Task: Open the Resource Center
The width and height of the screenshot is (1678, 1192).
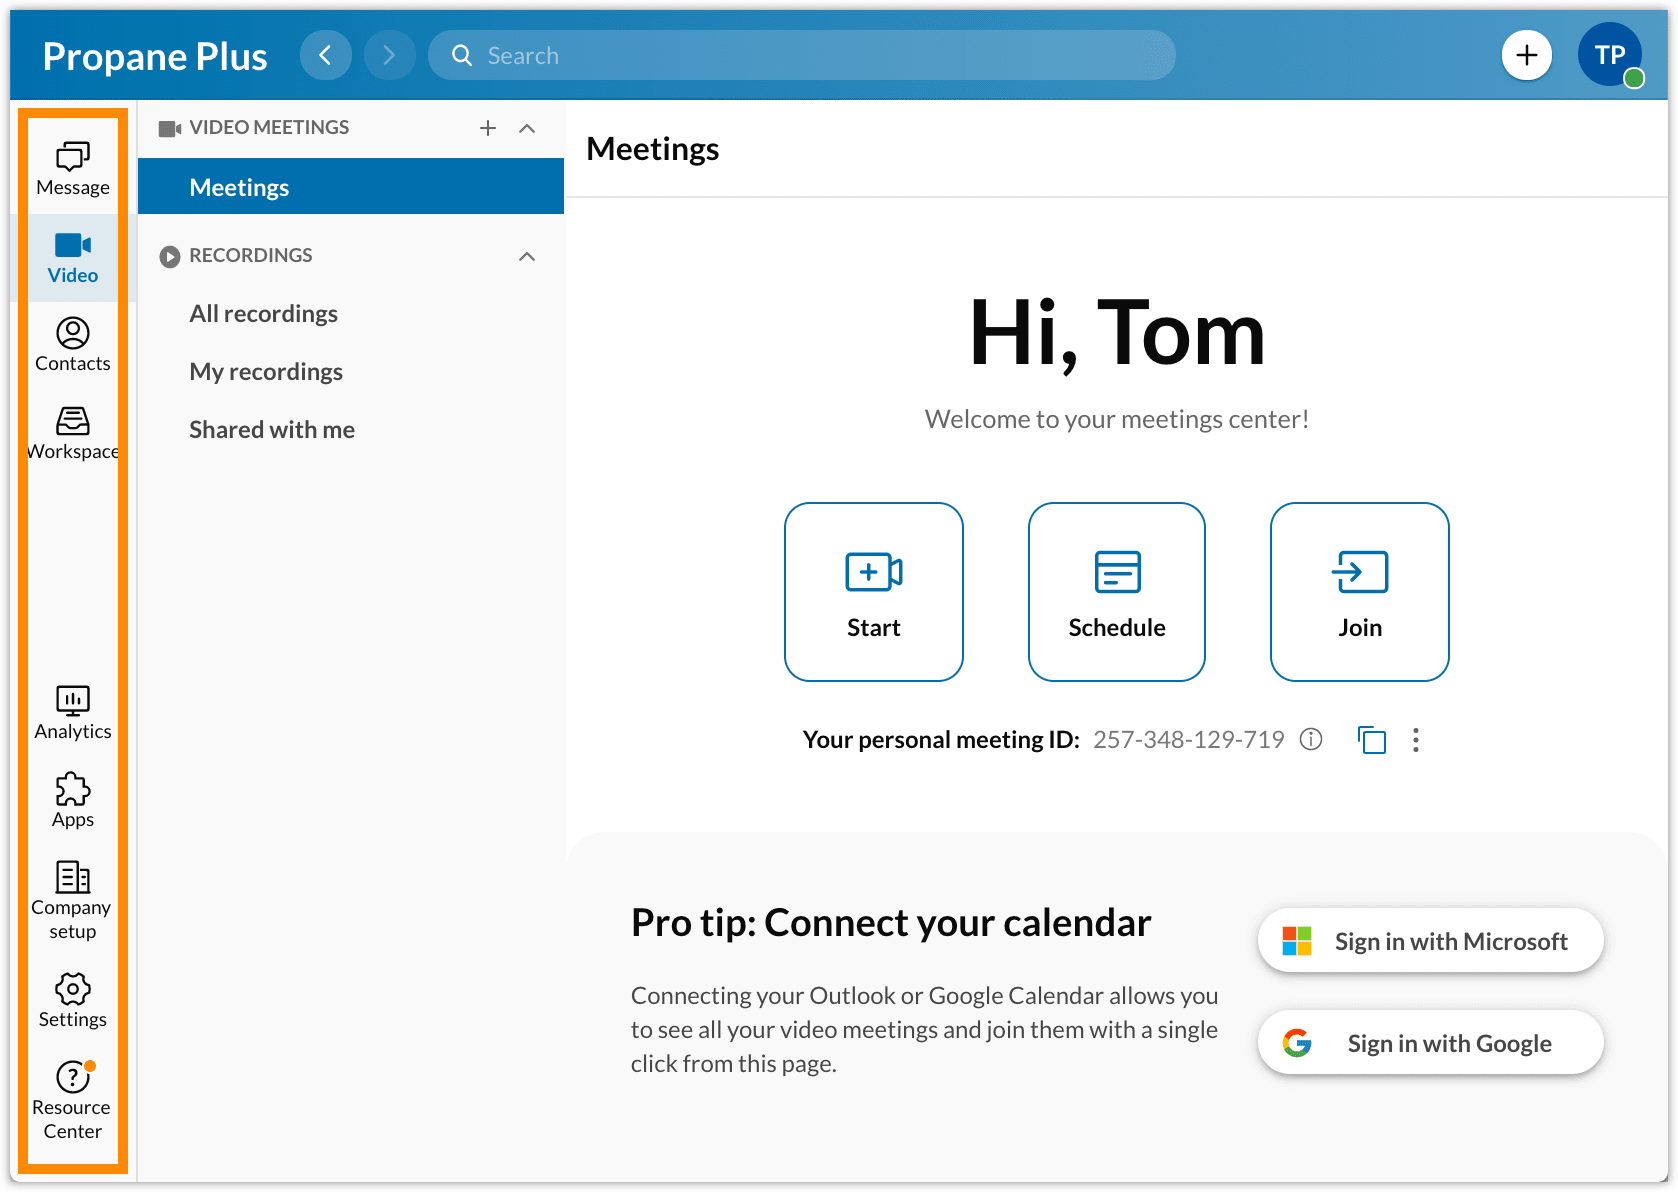Action: pyautogui.click(x=72, y=1097)
